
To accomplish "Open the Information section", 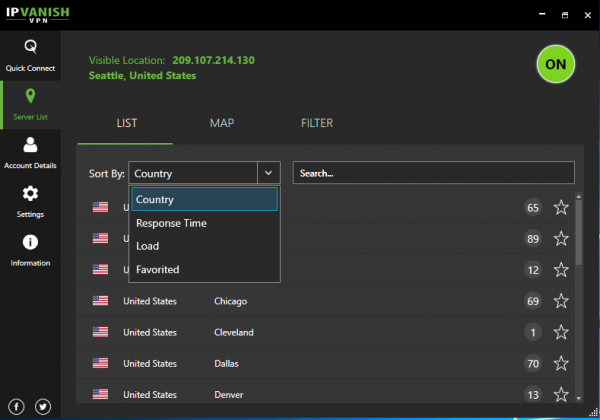I will pos(30,251).
